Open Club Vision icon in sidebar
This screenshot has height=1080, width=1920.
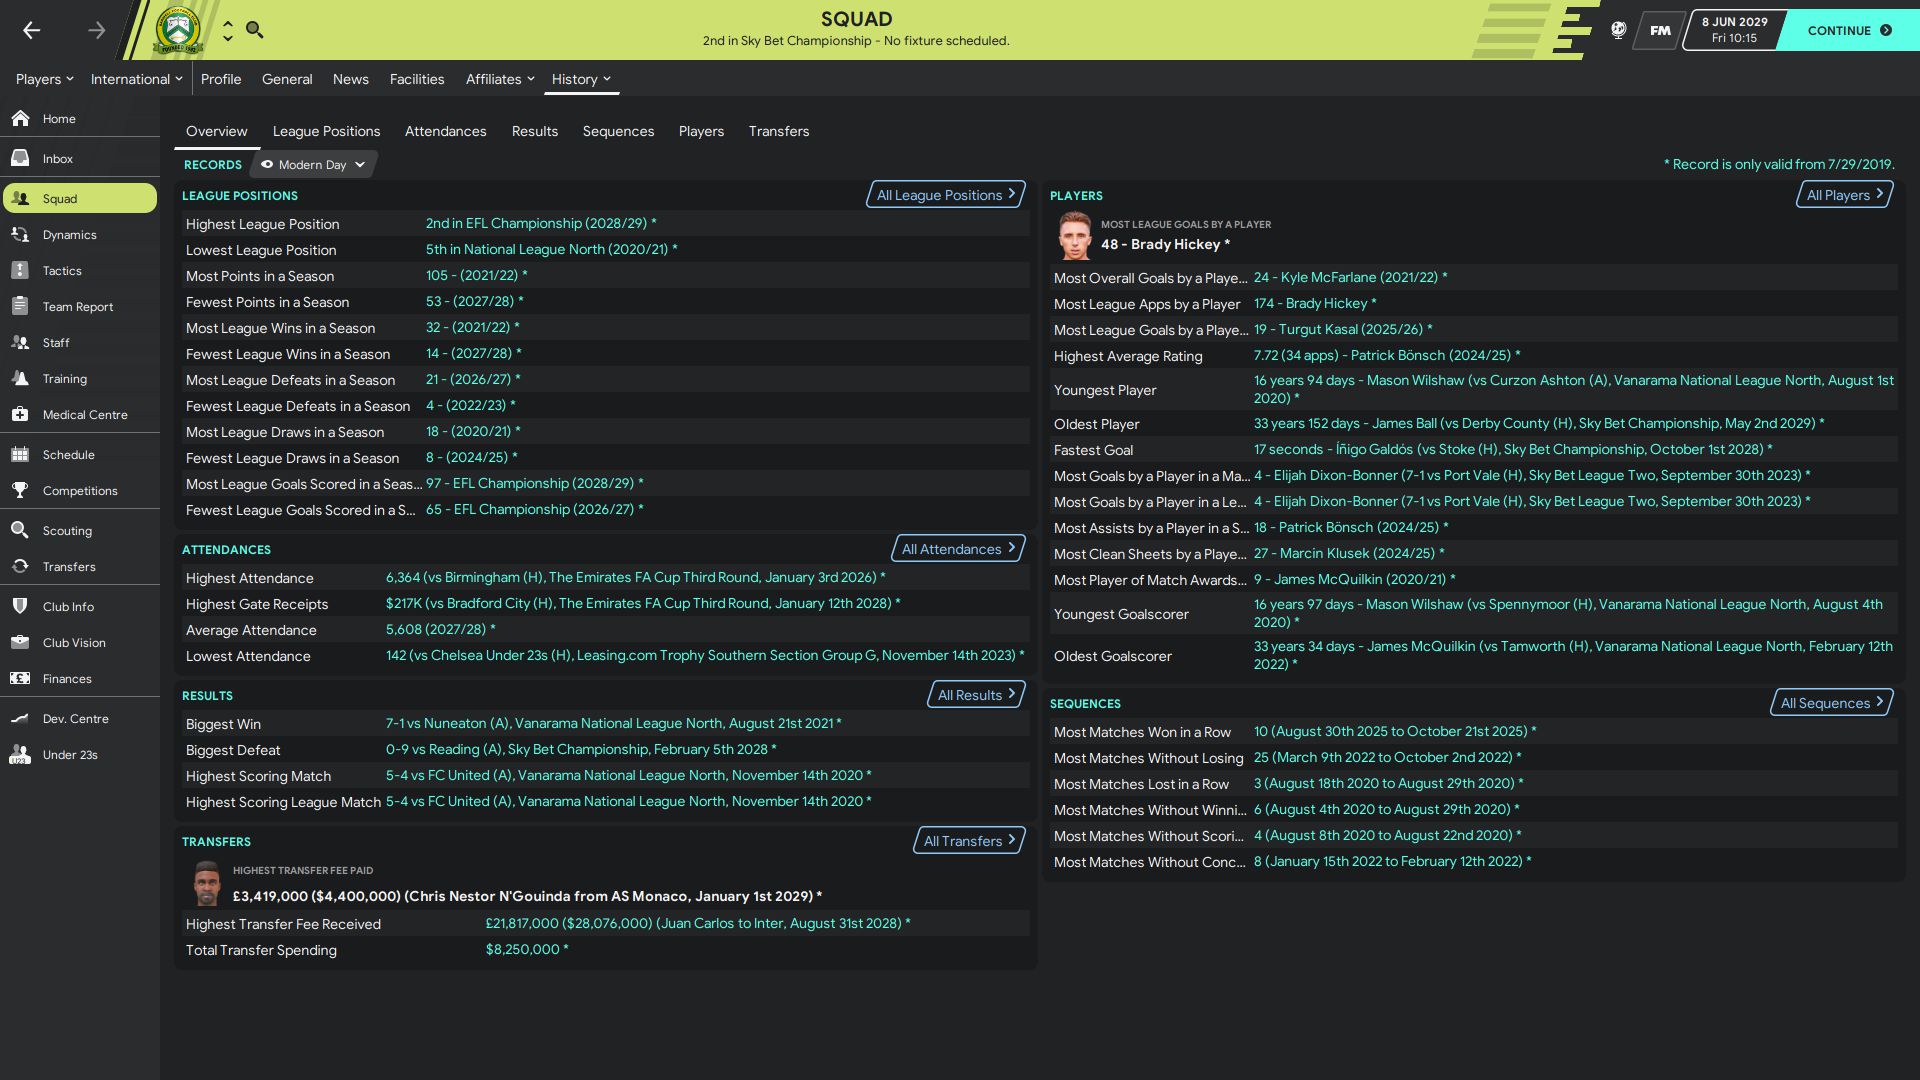pos(20,642)
